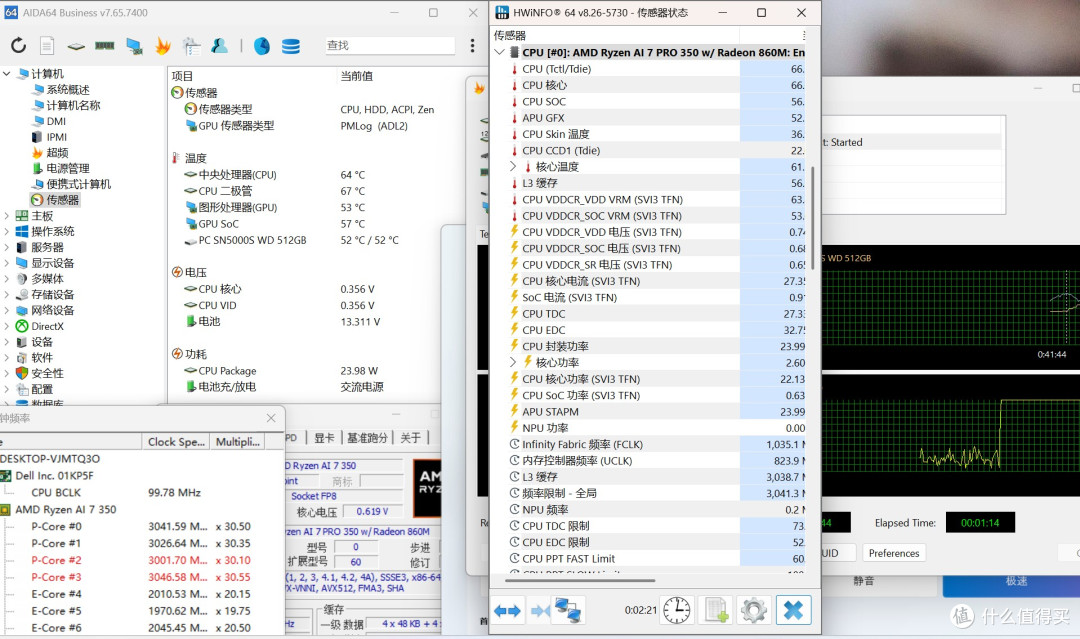Click the checklist settings icon in AIDA64 toolbar
1080x639 pixels.
pyautogui.click(x=191, y=45)
